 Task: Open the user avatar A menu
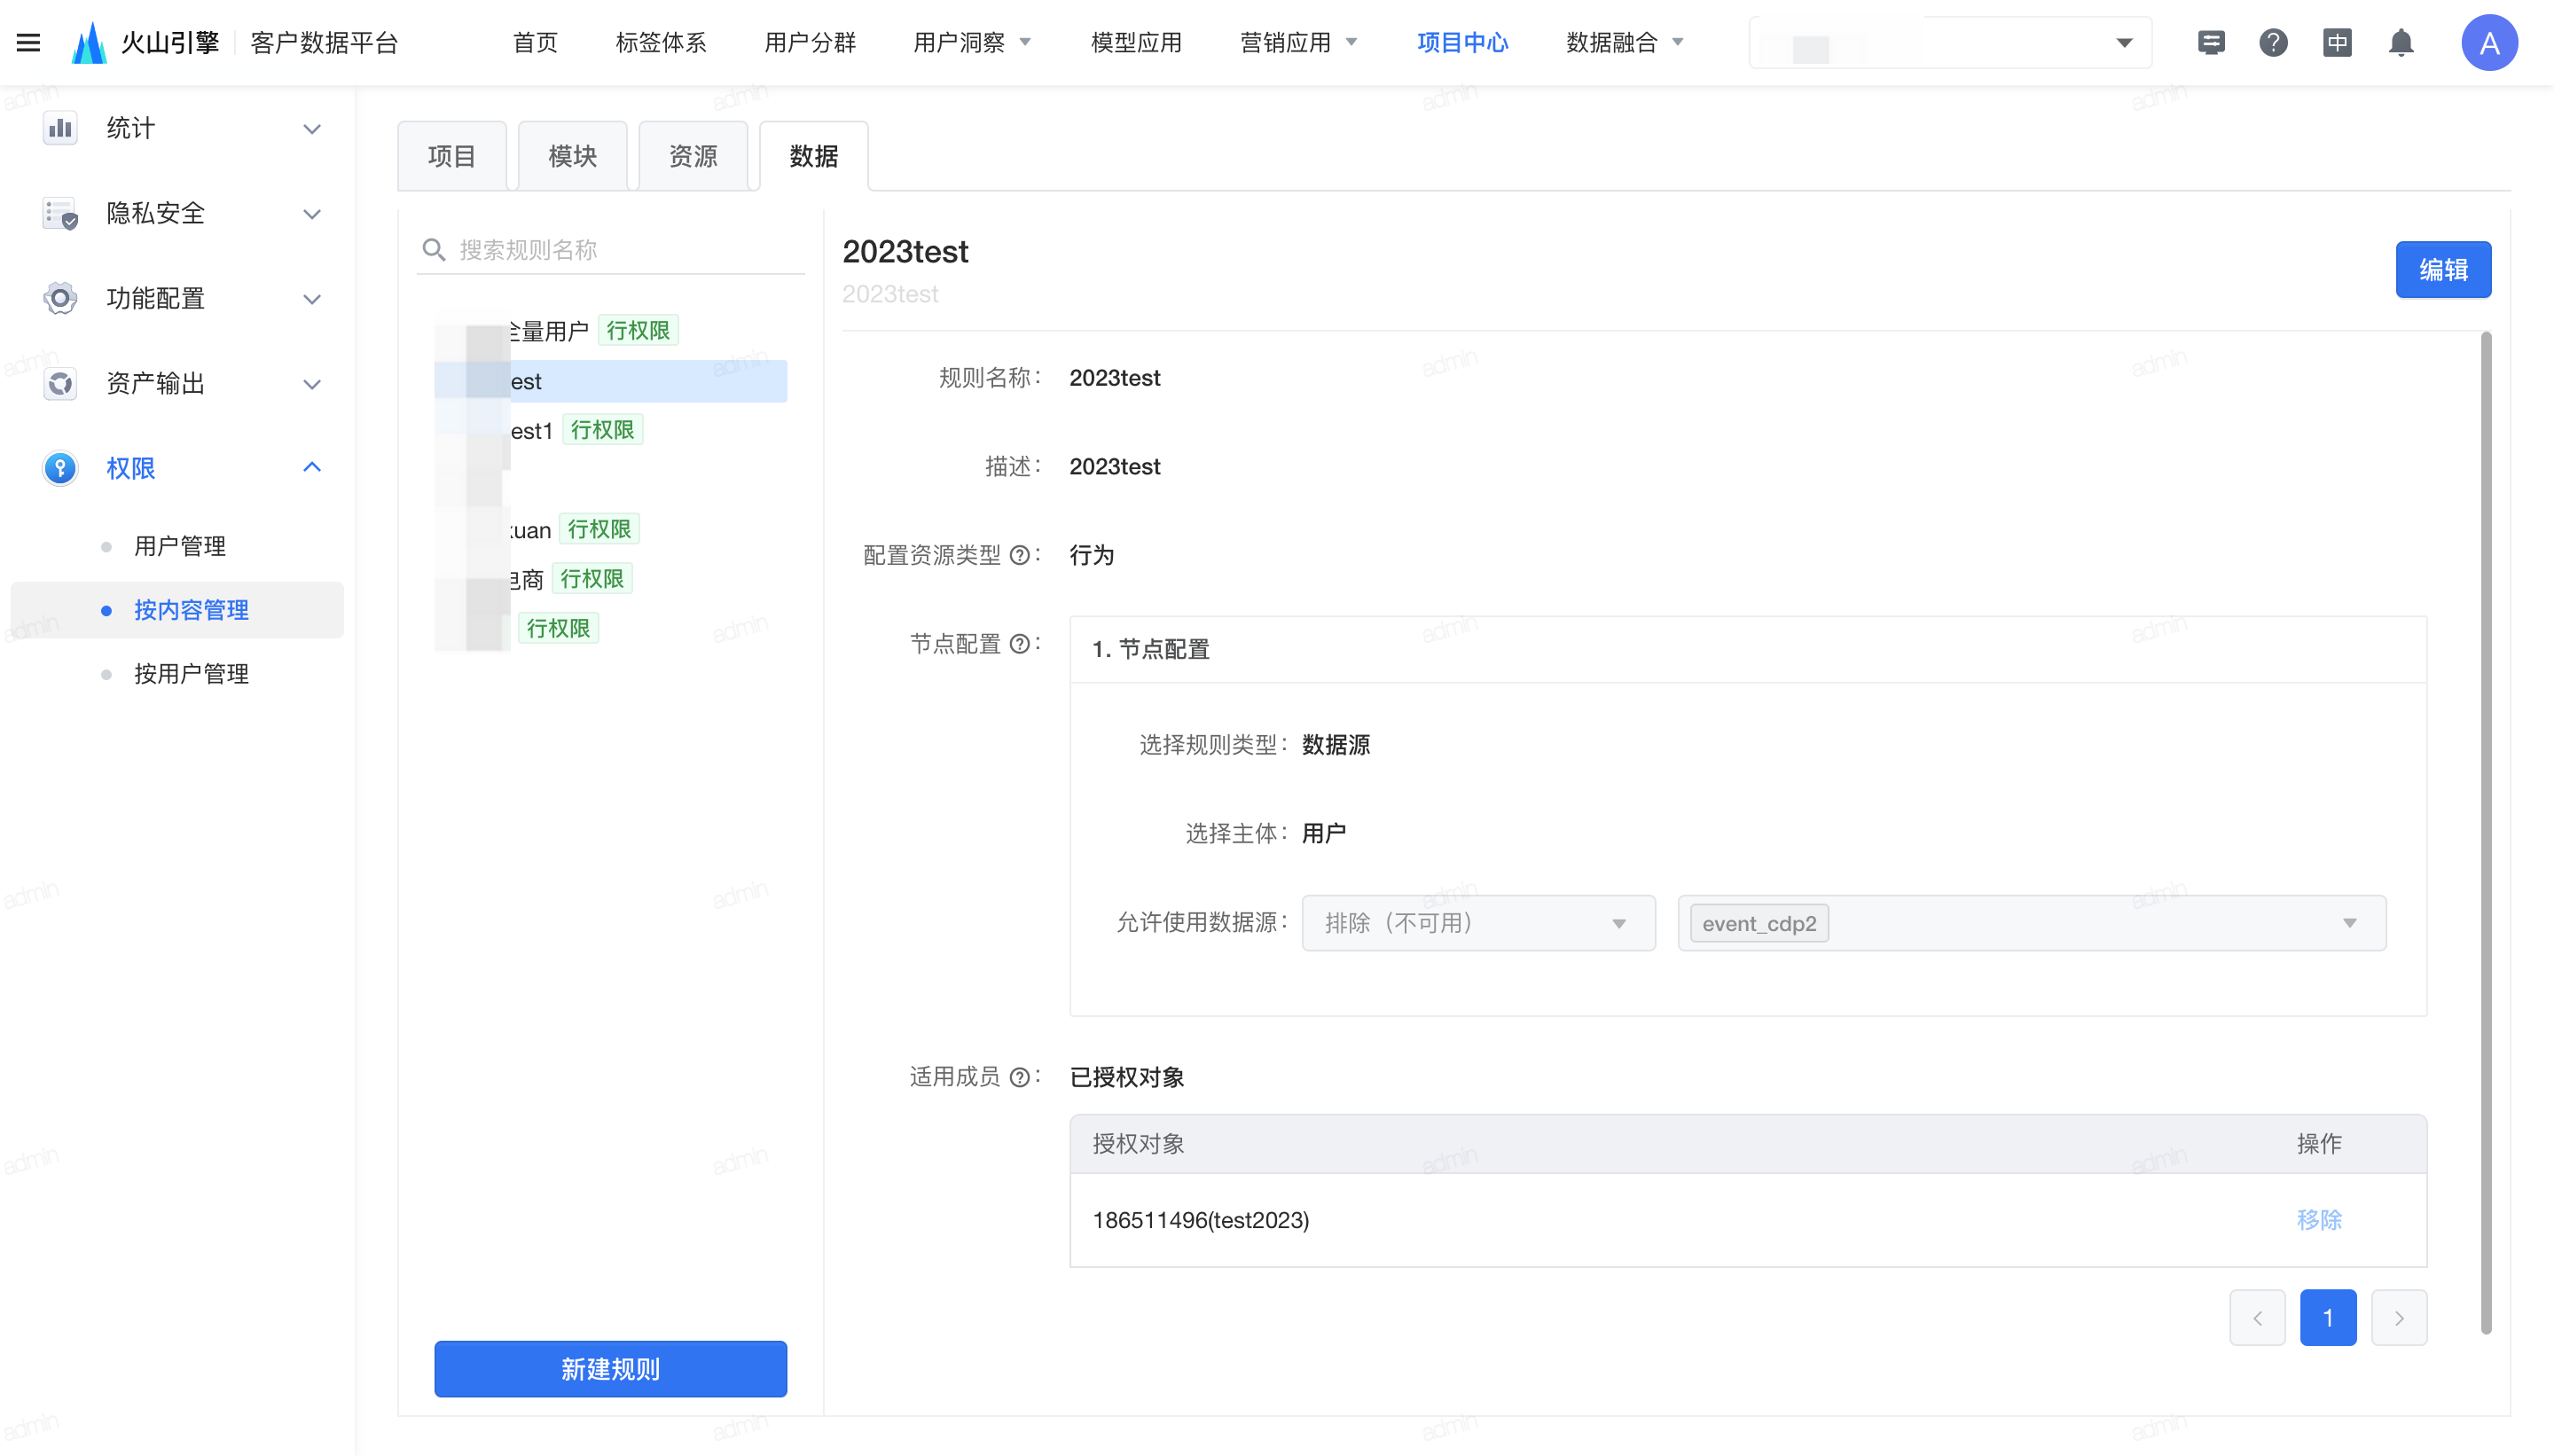2489,43
